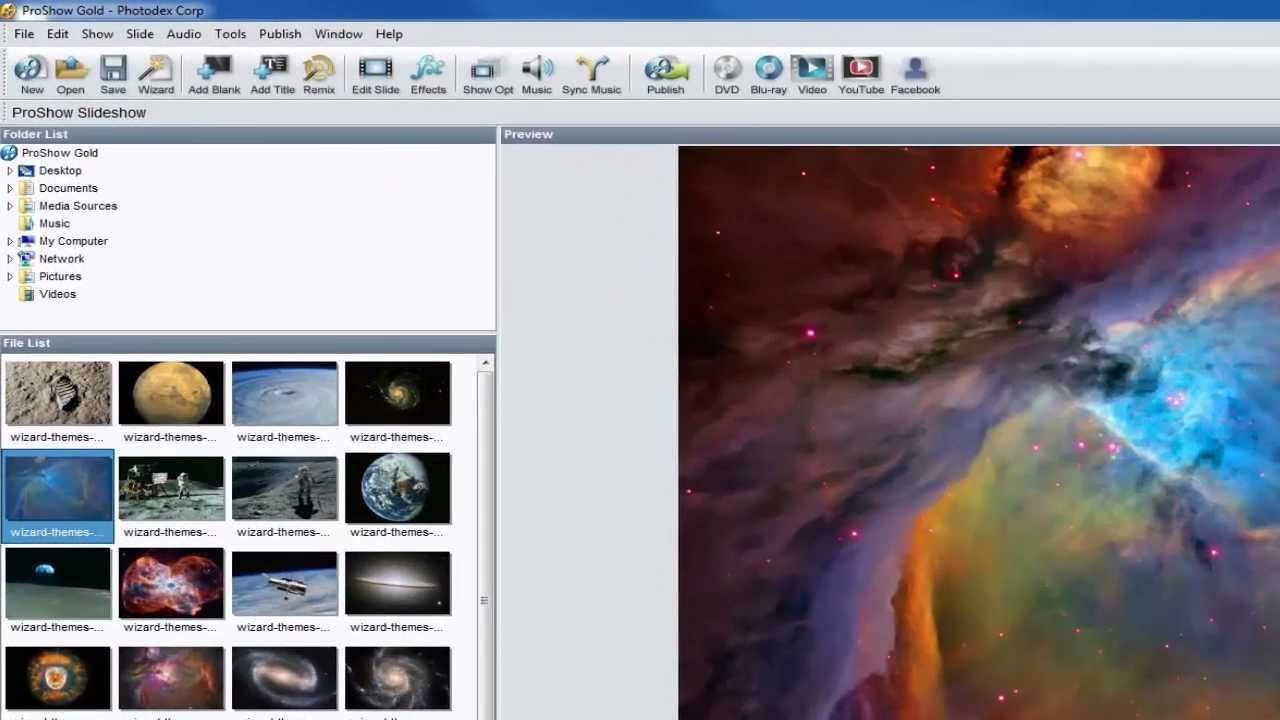Select the Mars planet thumbnail

pyautogui.click(x=171, y=393)
